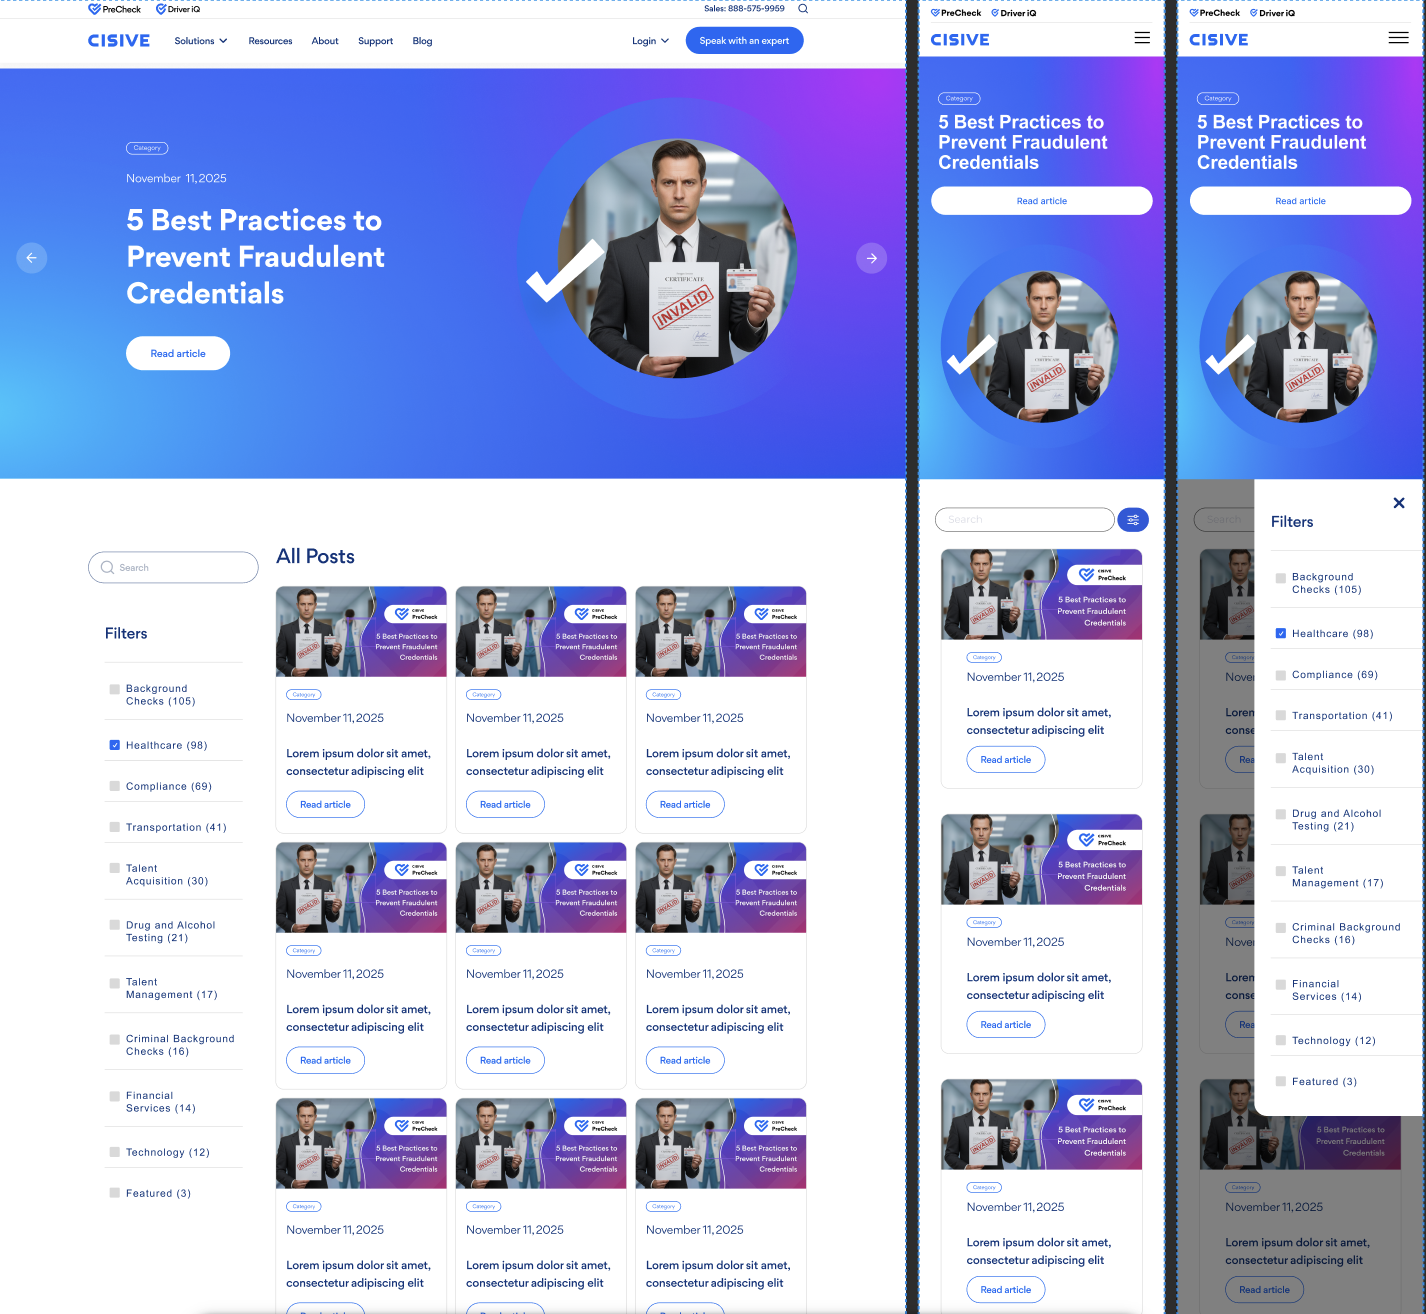1426x1314 pixels.
Task: Check Technology (12) in the mobile Filters panel
Action: pyautogui.click(x=1281, y=1040)
